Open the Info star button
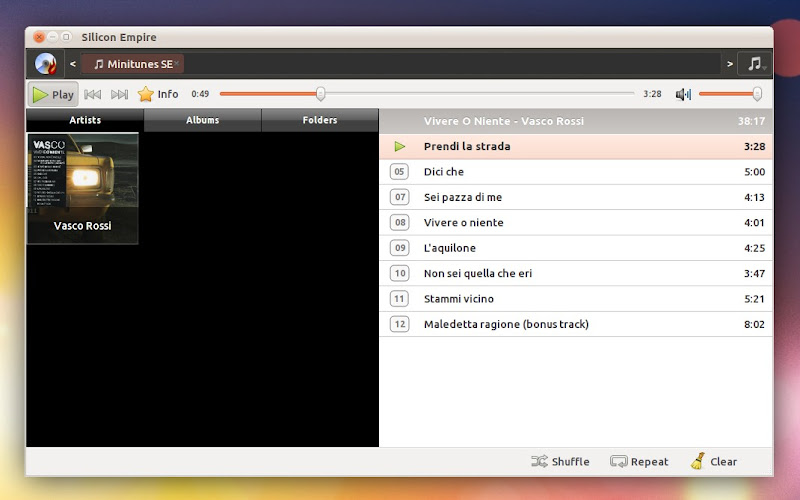The image size is (800, 500). pyautogui.click(x=158, y=94)
